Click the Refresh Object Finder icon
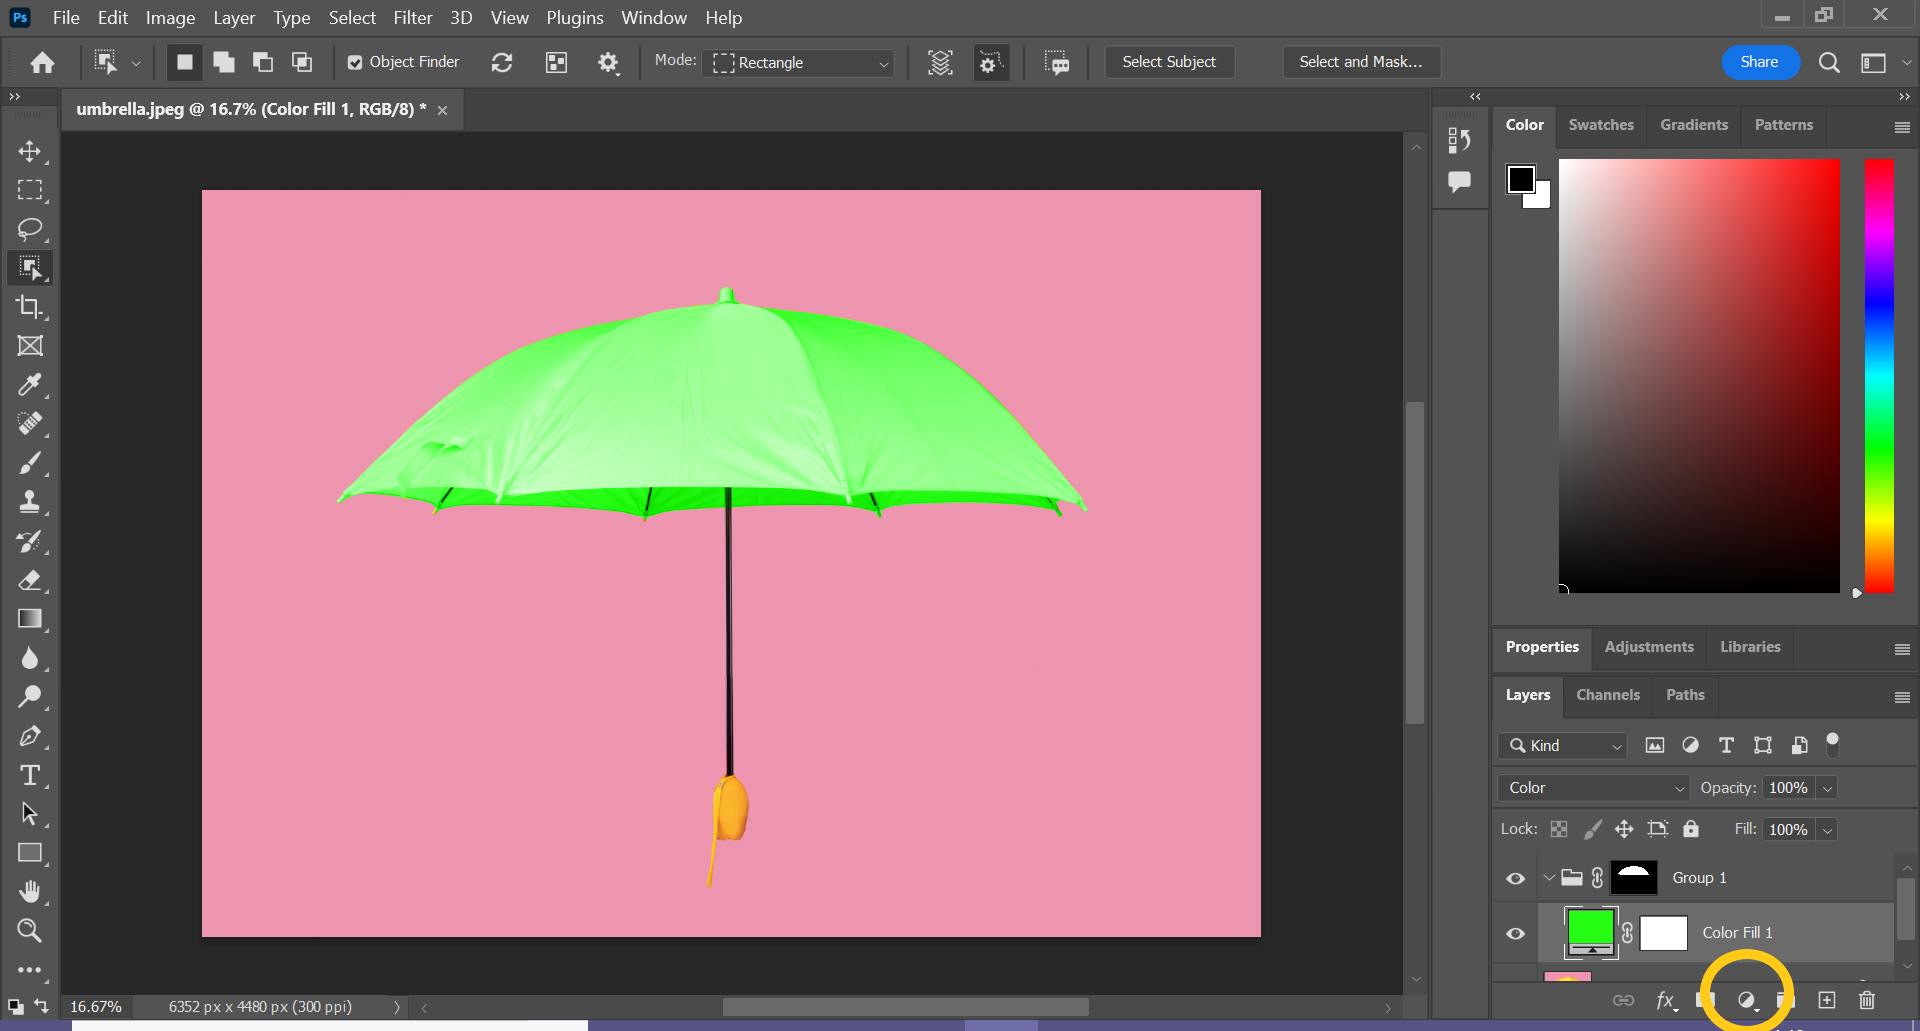 502,63
